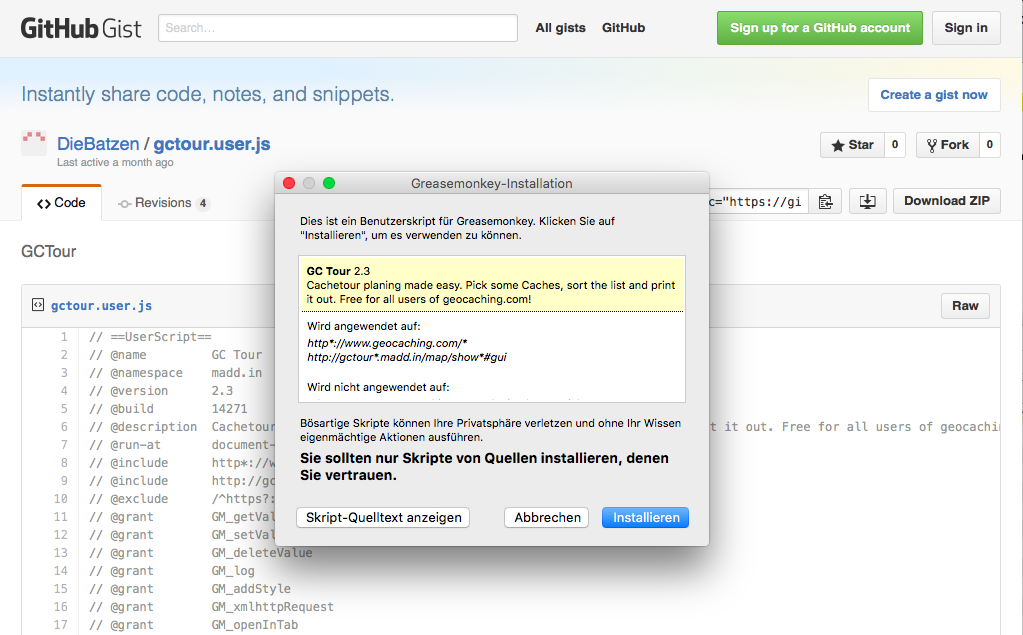Focus the gist search field
Viewport: 1023px width, 635px height.
pyautogui.click(x=337, y=28)
